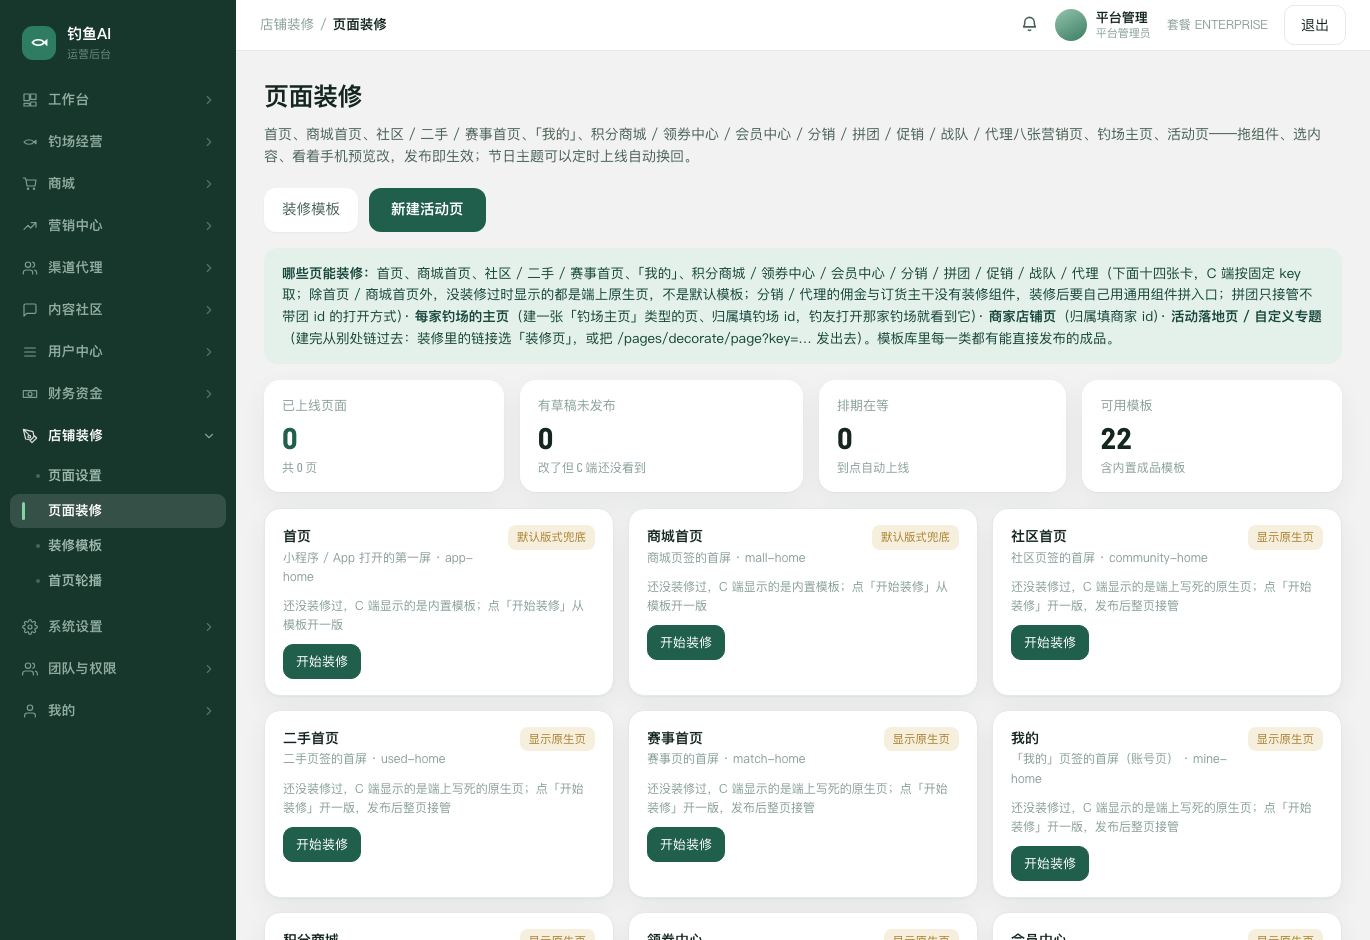Click the 我的 person icon
The height and width of the screenshot is (940, 1370).
pyautogui.click(x=30, y=711)
